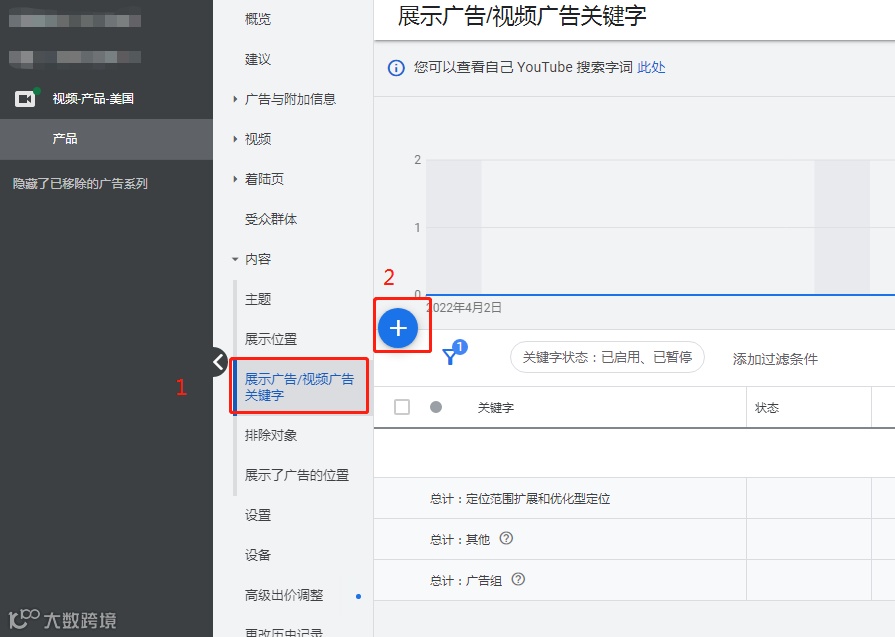Click 添加过滤条件
This screenshot has width=895, height=637.
(x=775, y=359)
